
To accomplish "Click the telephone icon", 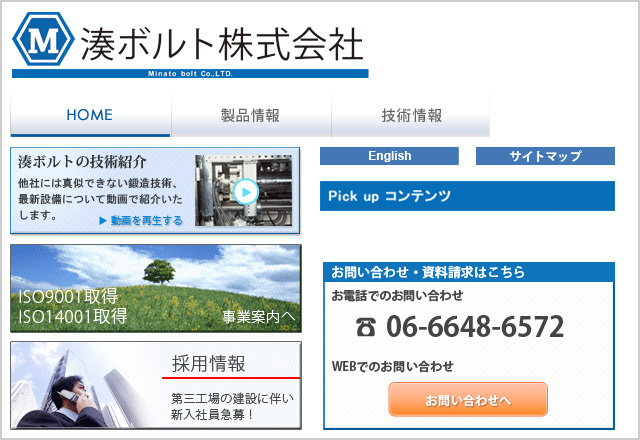I will [x=366, y=327].
